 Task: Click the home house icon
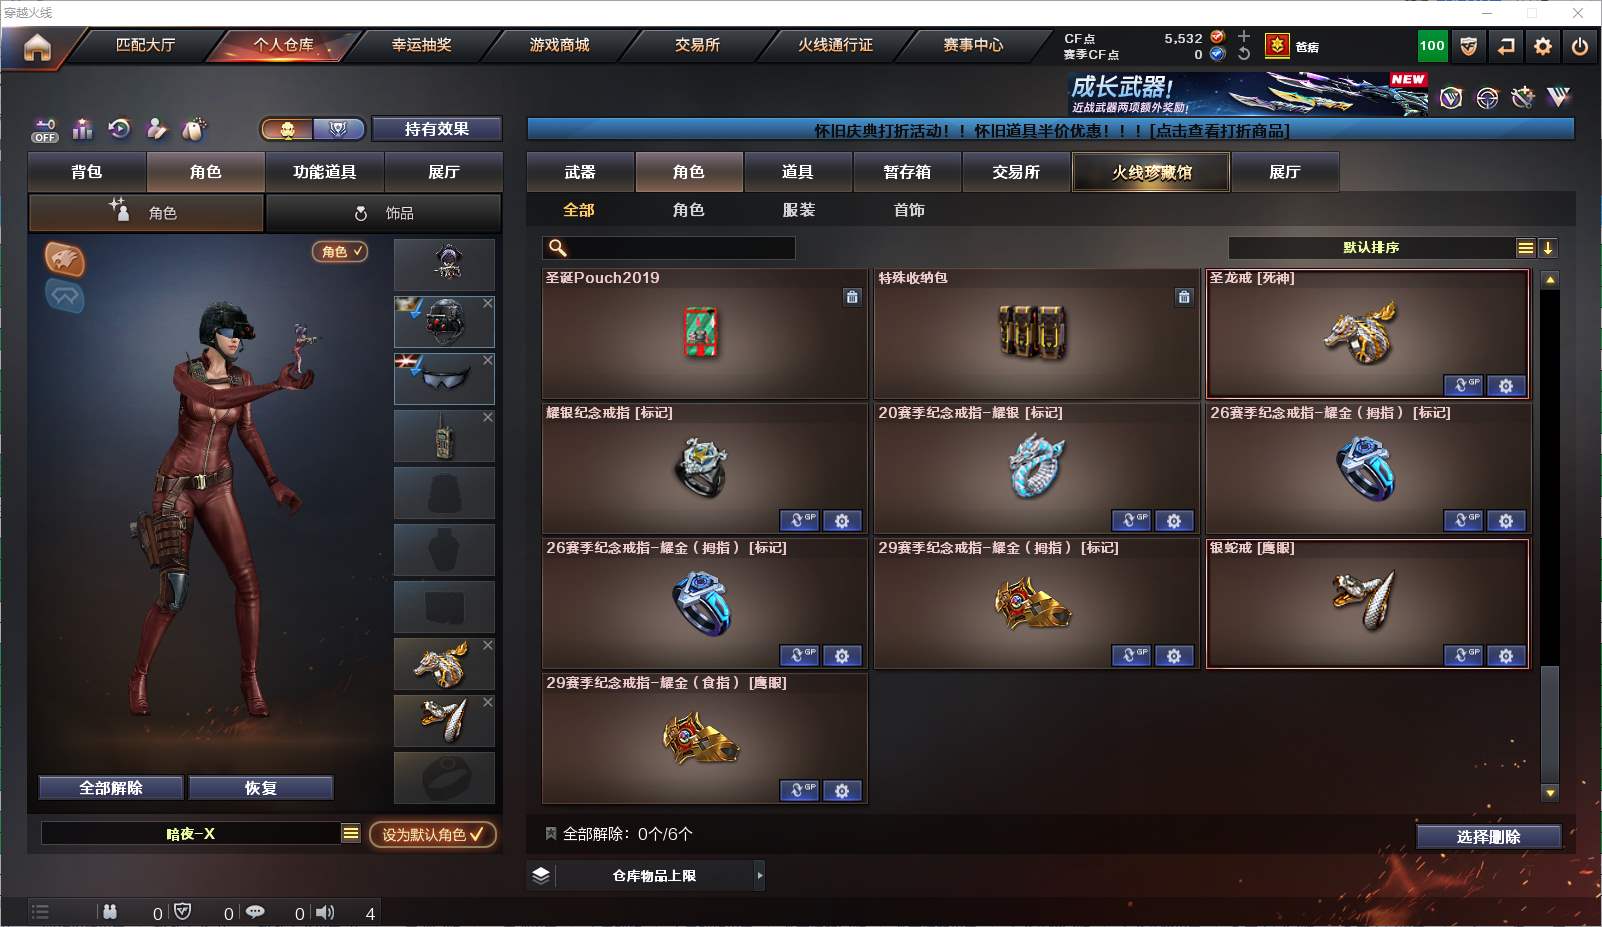(37, 47)
